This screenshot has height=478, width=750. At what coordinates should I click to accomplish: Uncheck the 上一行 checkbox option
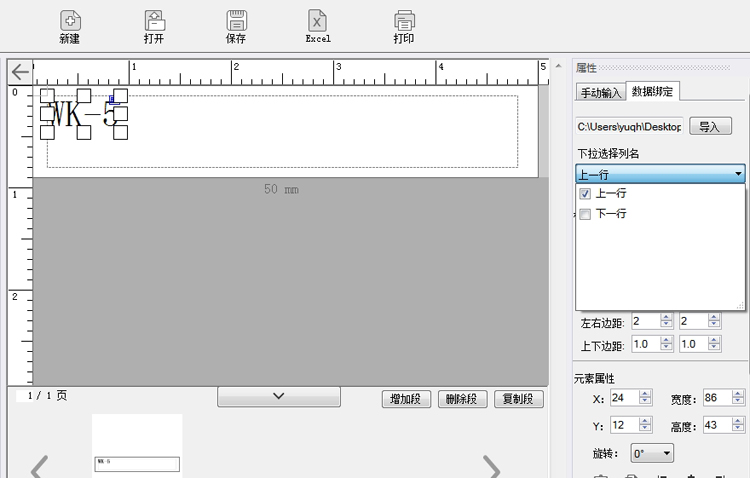point(585,194)
